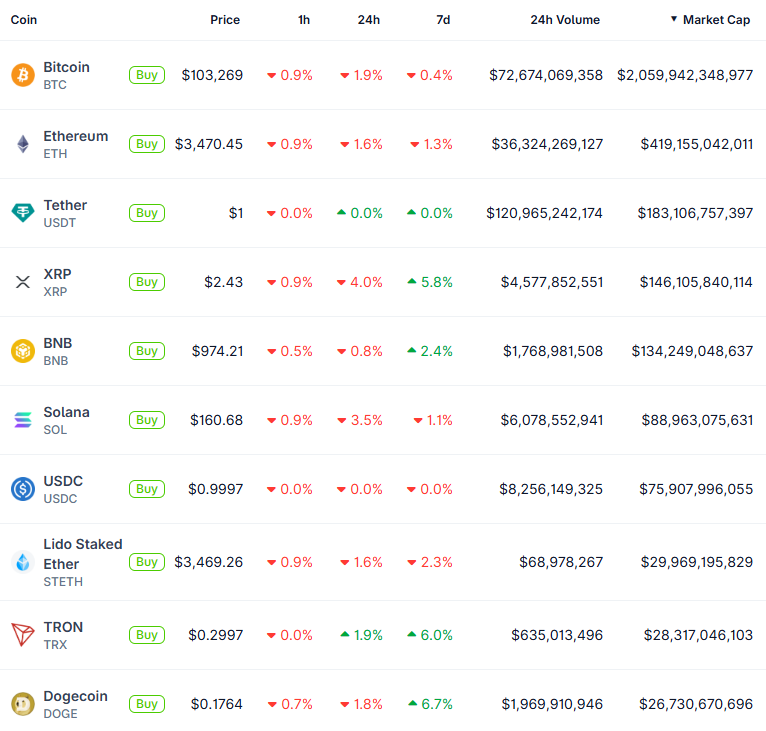Click the XRP logo icon
Viewport: 766px width, 731px height.
[22, 282]
